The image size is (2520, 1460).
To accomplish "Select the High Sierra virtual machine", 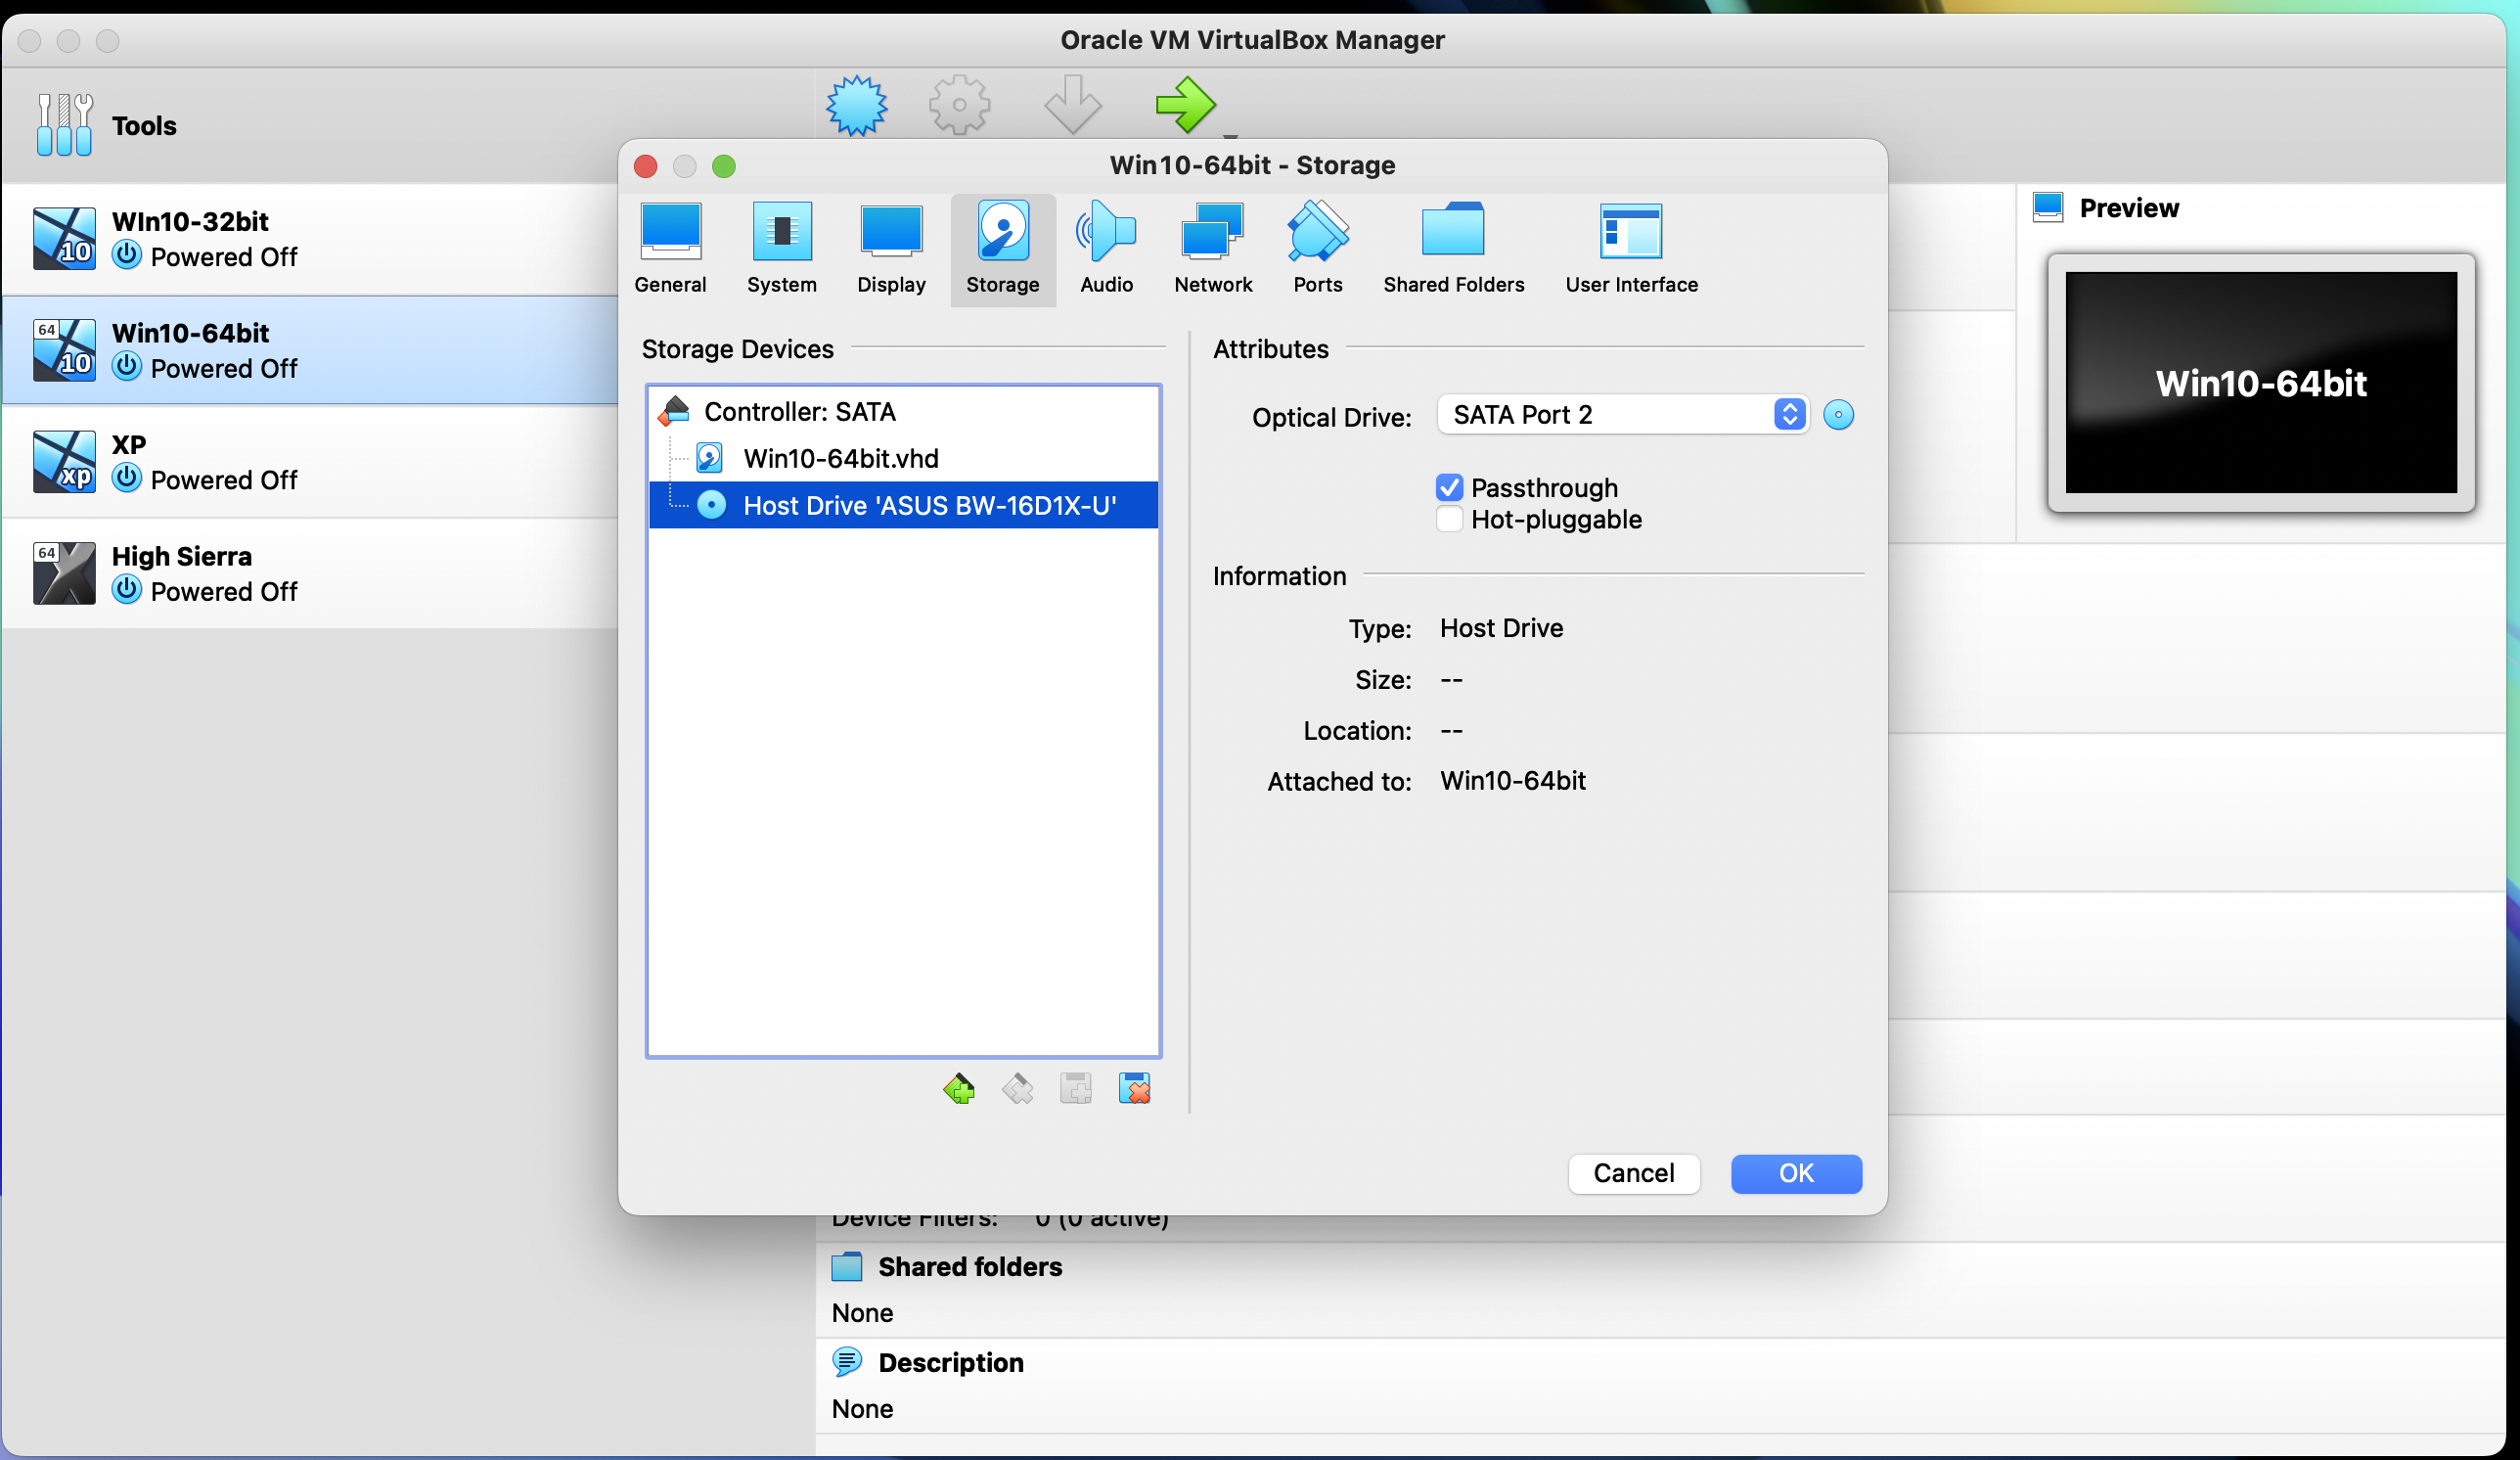I will tap(310, 573).
